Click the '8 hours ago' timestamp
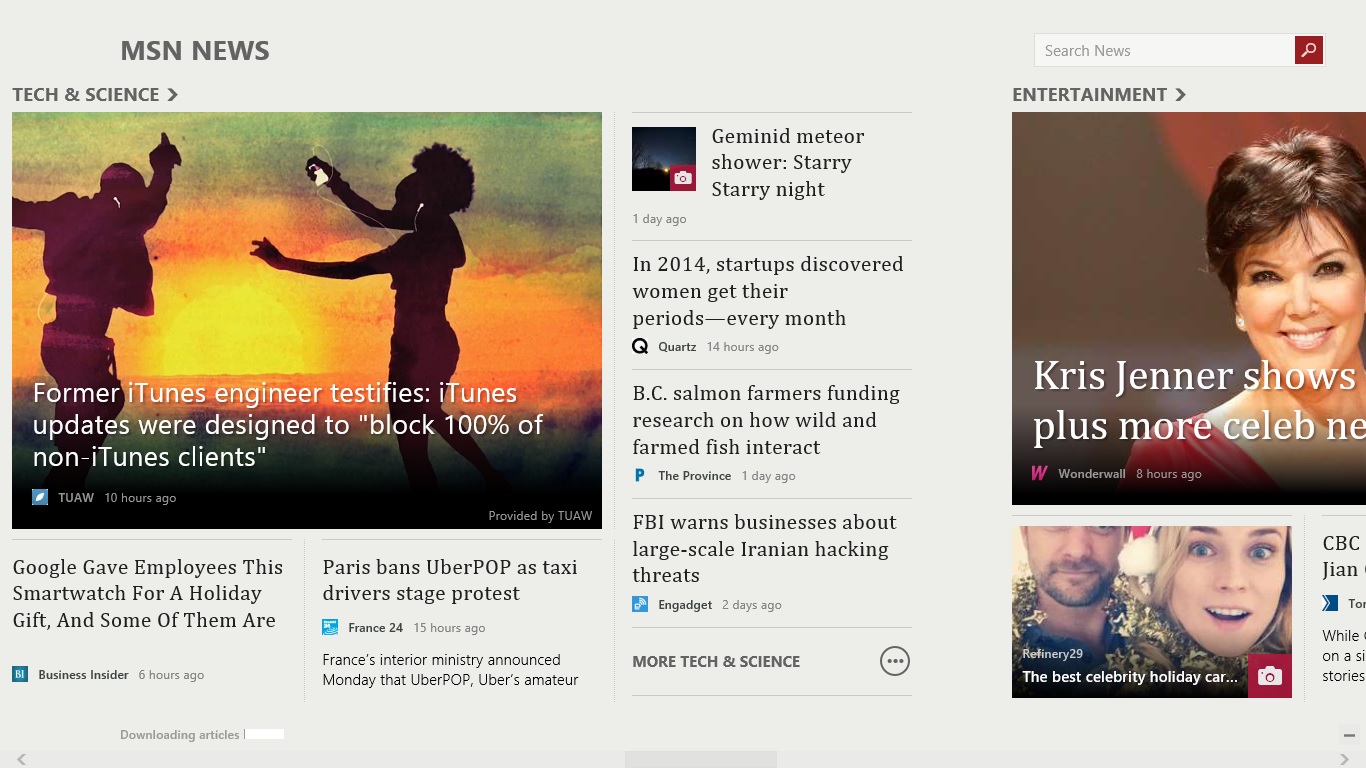 (1169, 474)
